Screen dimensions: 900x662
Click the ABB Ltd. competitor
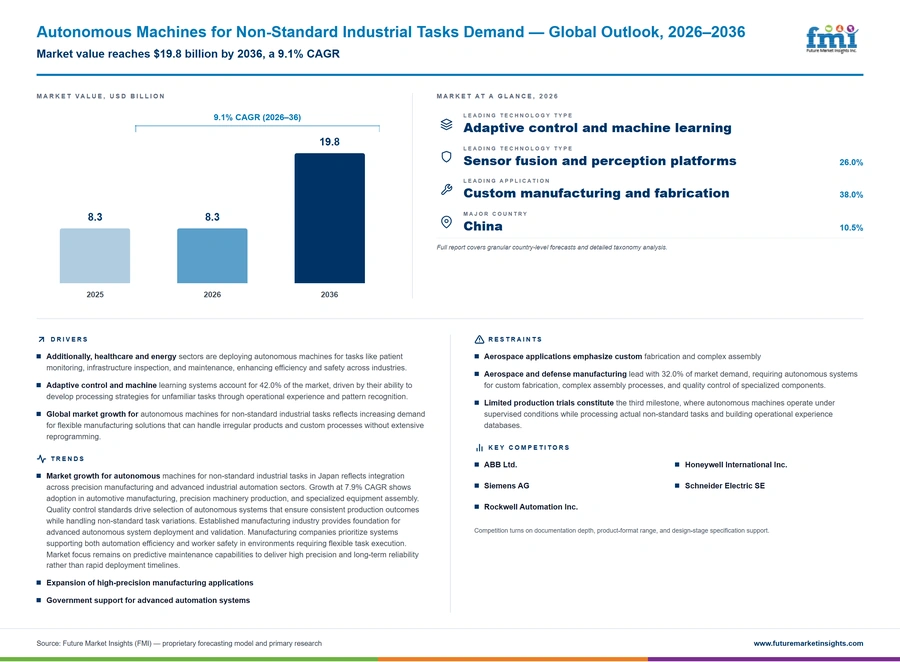[500, 464]
